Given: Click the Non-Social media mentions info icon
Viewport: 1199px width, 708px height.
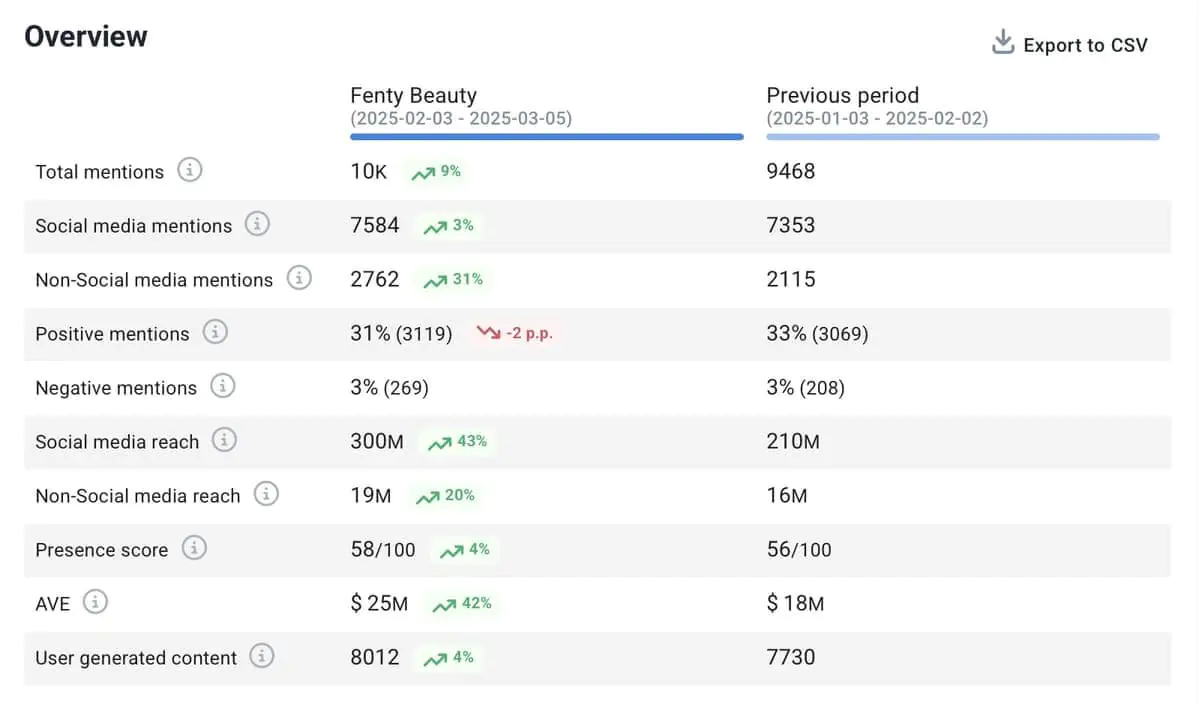Looking at the screenshot, I should [x=300, y=278].
